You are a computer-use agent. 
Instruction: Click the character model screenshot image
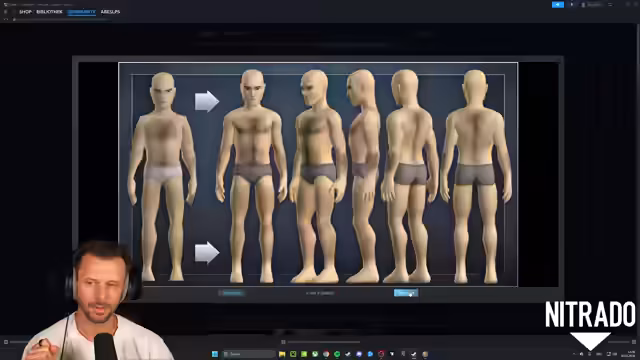pos(318,174)
